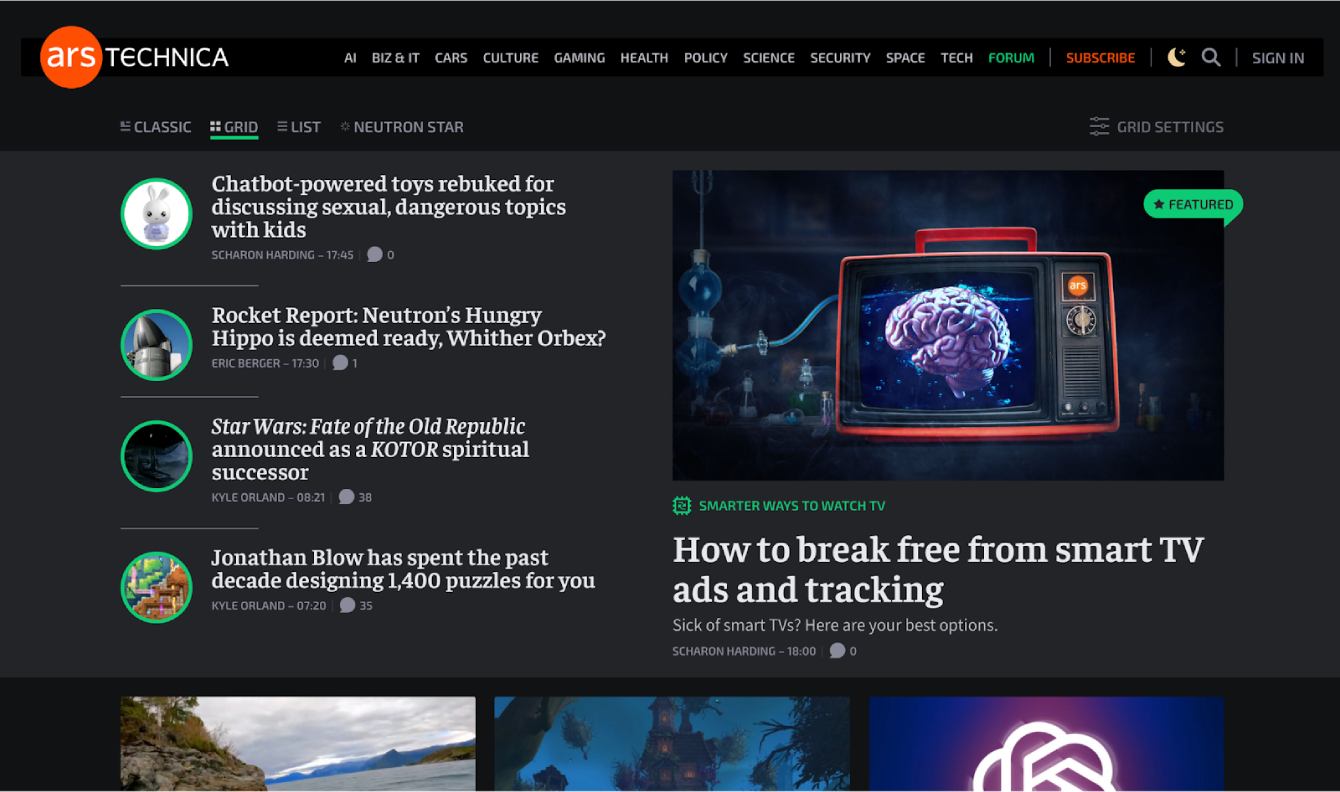The width and height of the screenshot is (1340, 792).
Task: Click the brain television featured image
Action: point(947,325)
